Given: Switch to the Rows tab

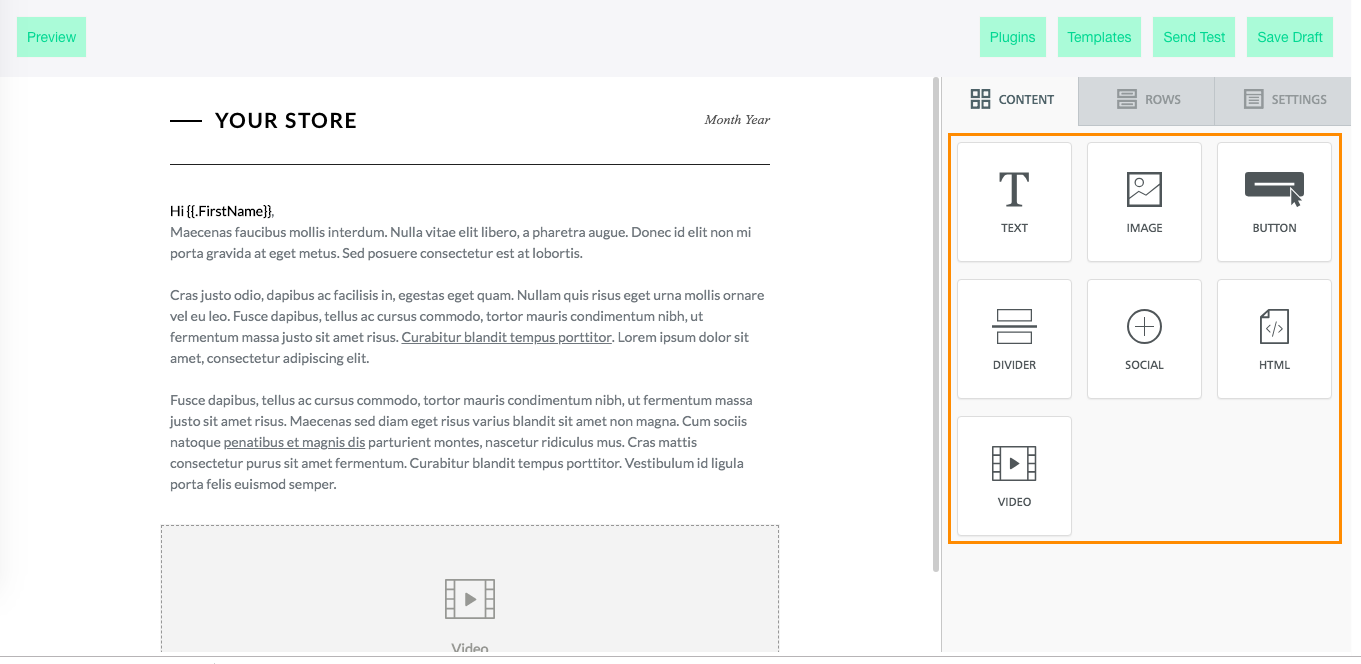Looking at the screenshot, I should (1147, 100).
